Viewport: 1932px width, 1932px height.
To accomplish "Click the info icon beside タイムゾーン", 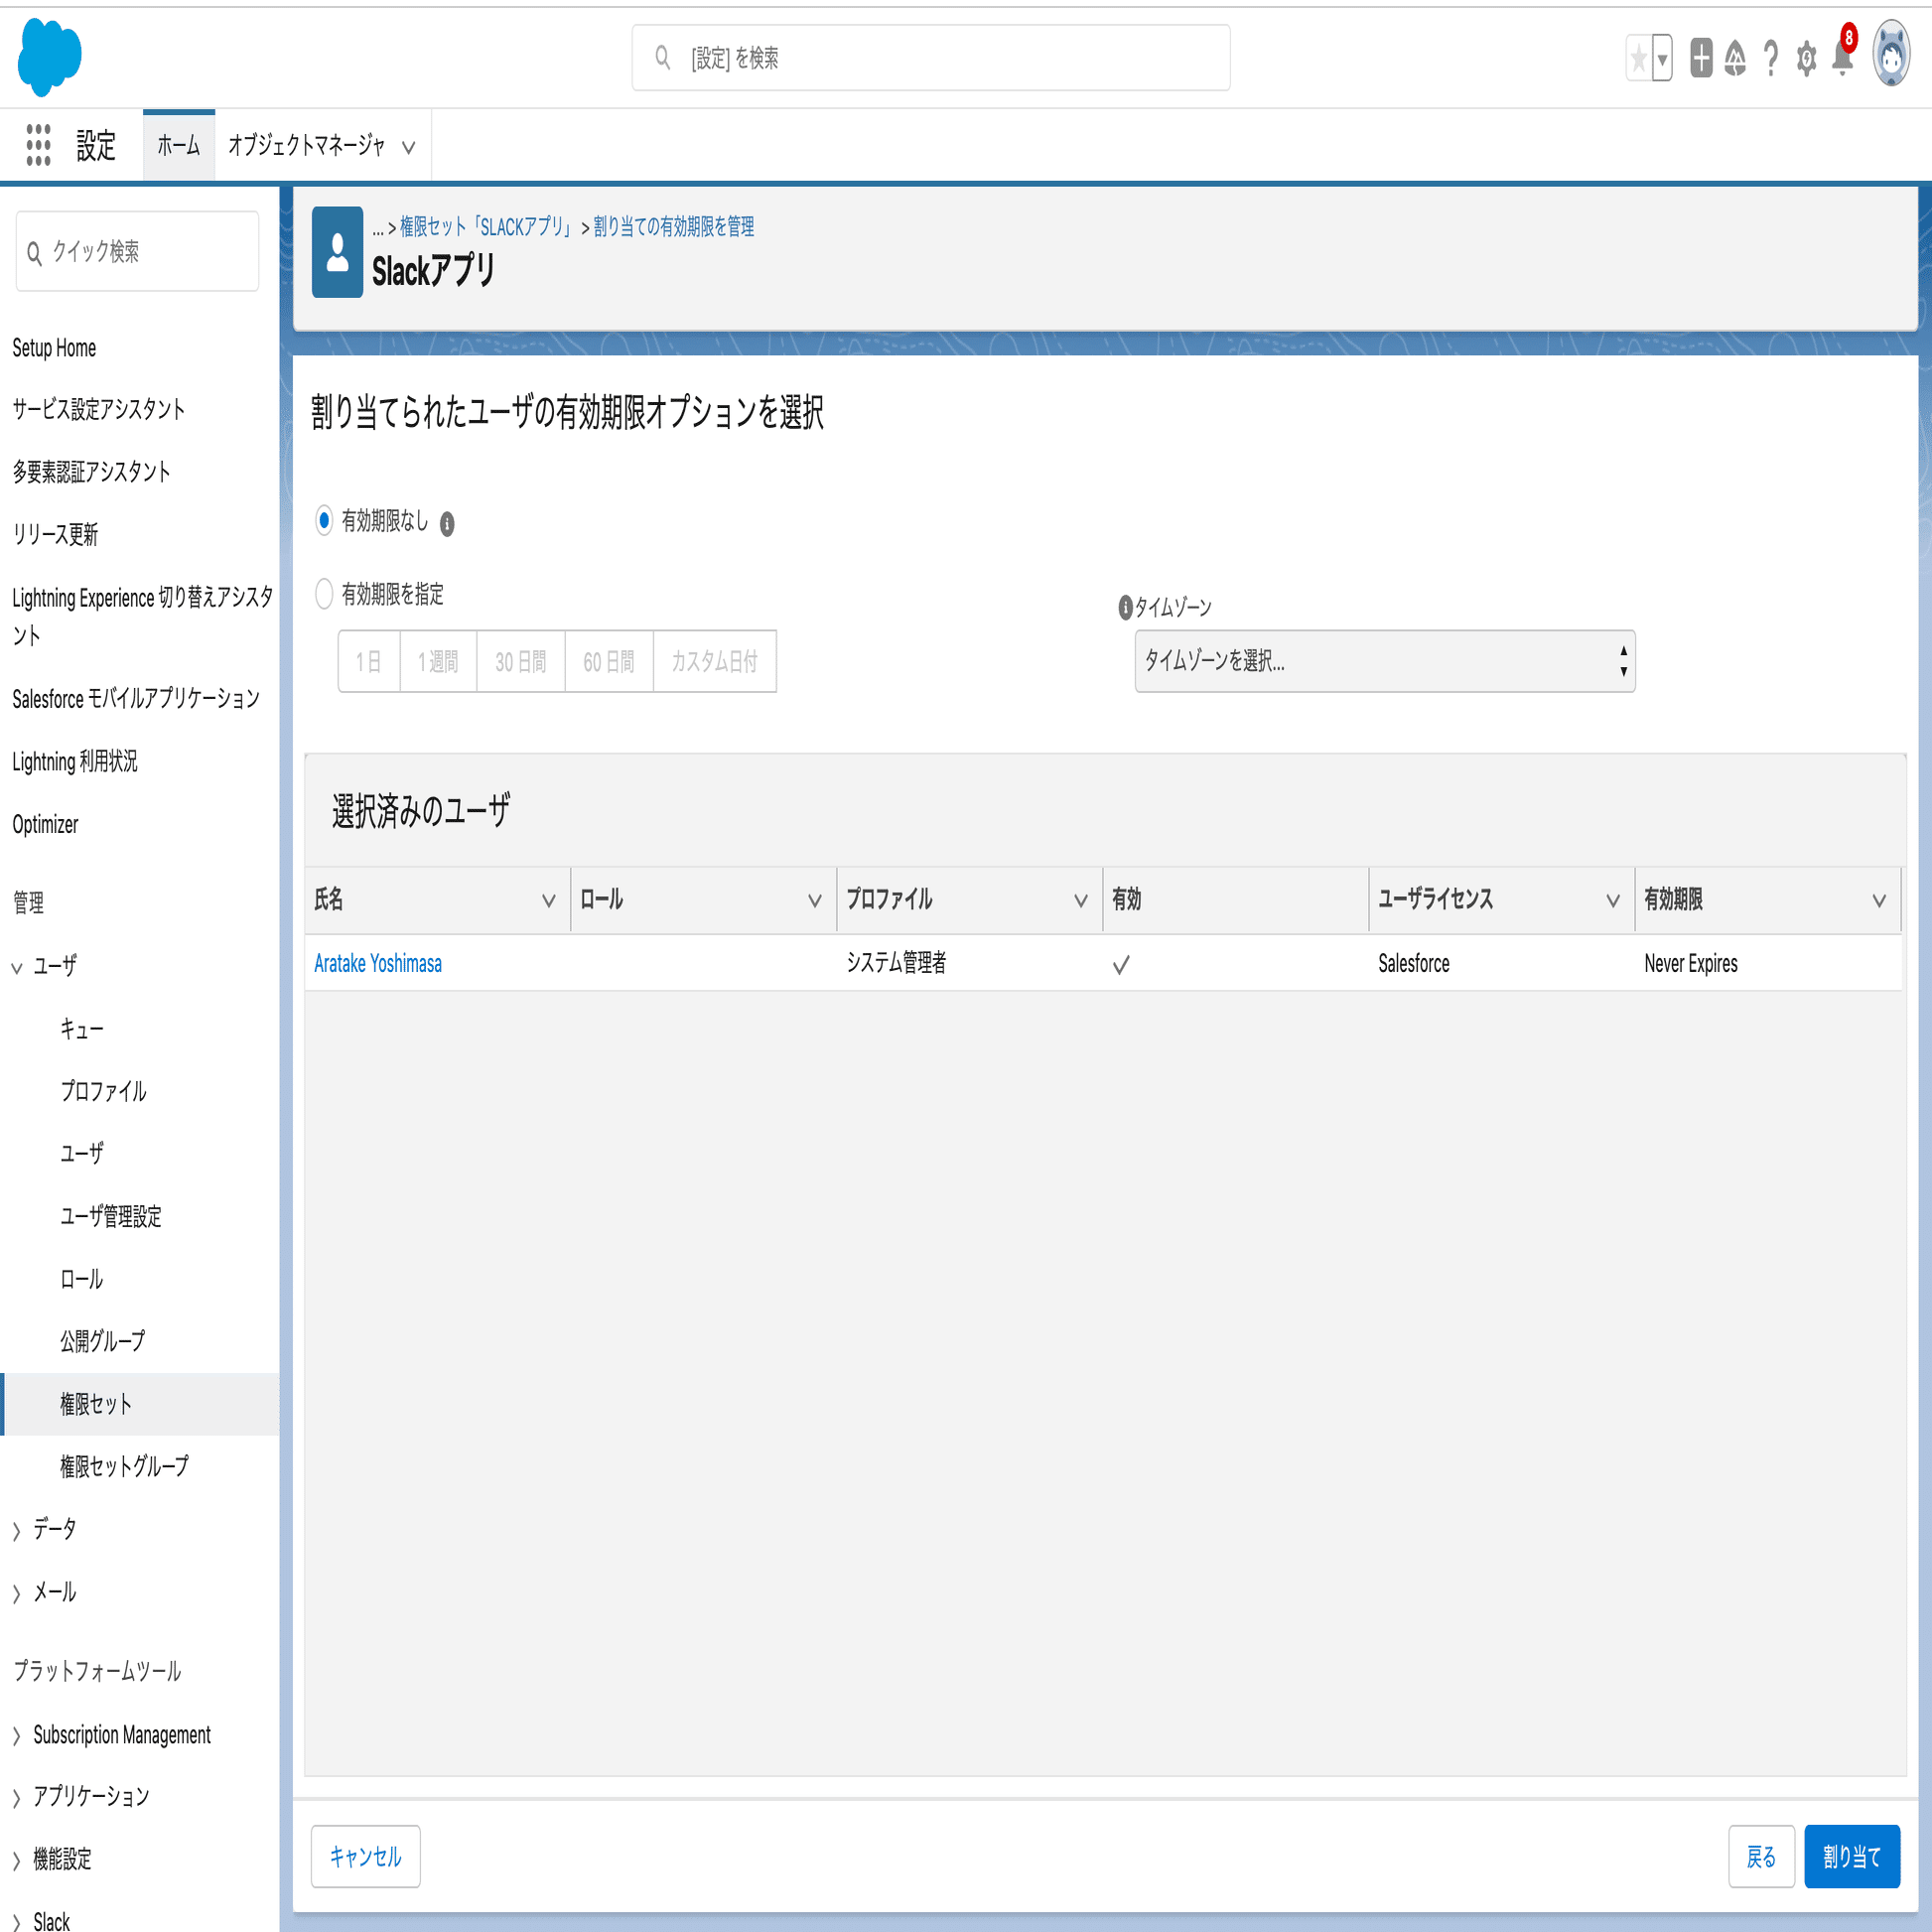I will pos(1125,607).
